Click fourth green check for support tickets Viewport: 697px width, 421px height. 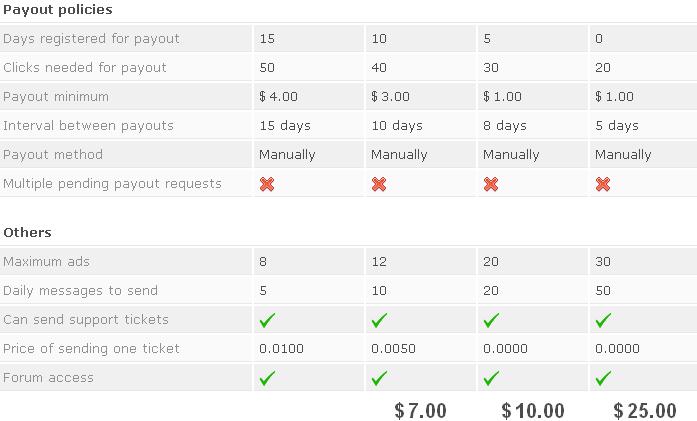tap(603, 320)
